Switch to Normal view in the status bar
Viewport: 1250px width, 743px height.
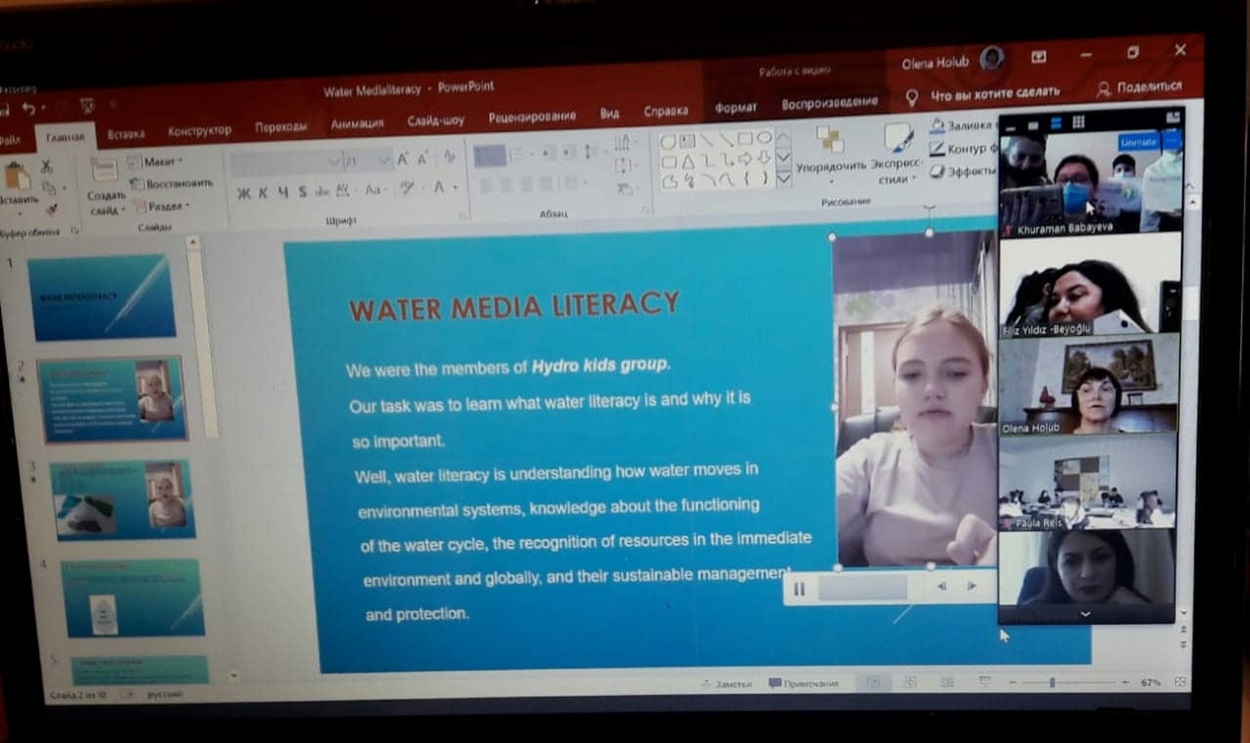coord(873,682)
